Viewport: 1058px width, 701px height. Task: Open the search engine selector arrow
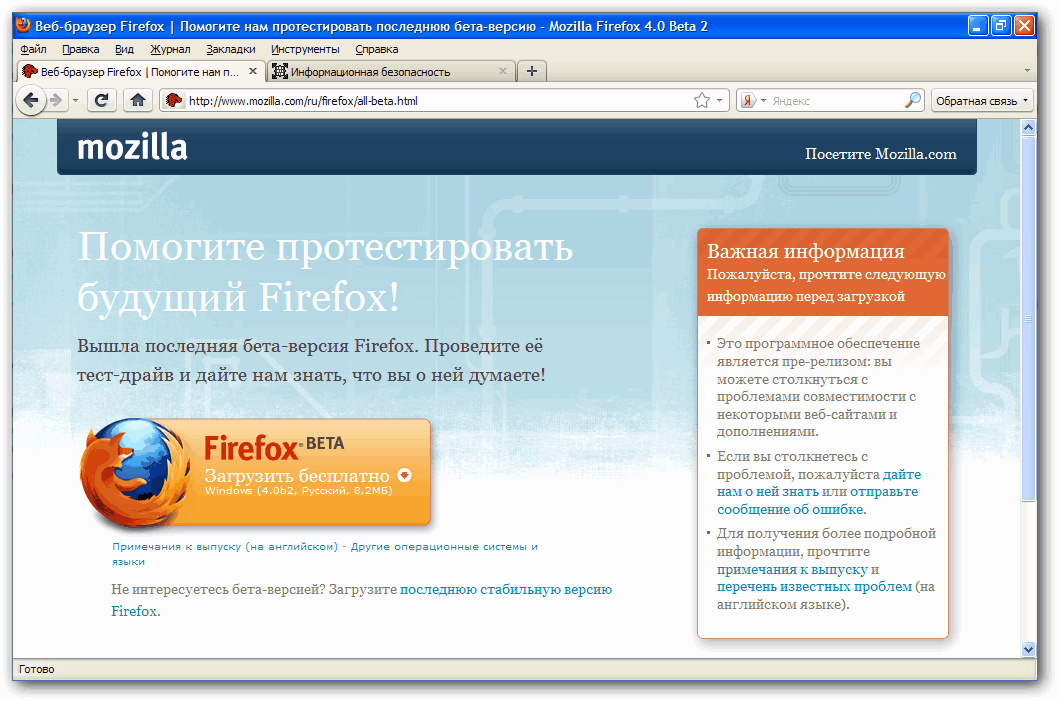point(763,101)
